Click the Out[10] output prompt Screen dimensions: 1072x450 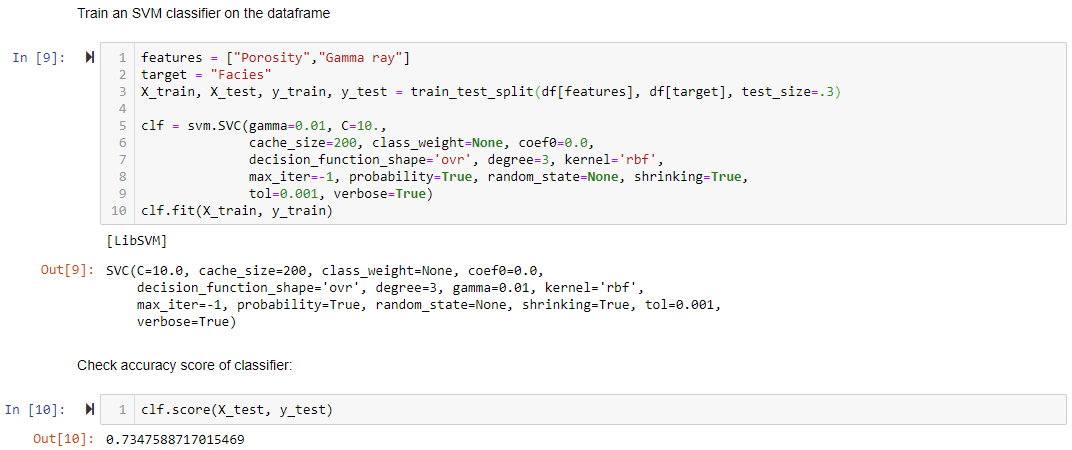click(x=64, y=439)
